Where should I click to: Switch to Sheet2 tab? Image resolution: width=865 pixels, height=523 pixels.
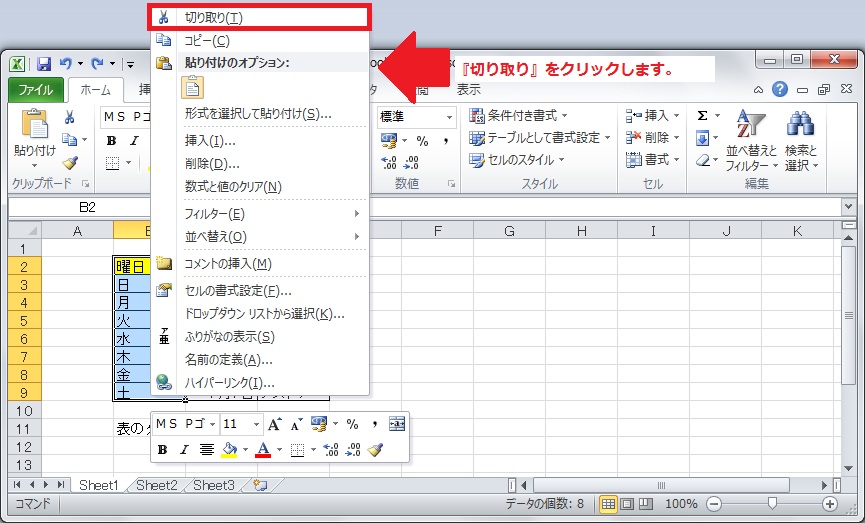click(157, 485)
